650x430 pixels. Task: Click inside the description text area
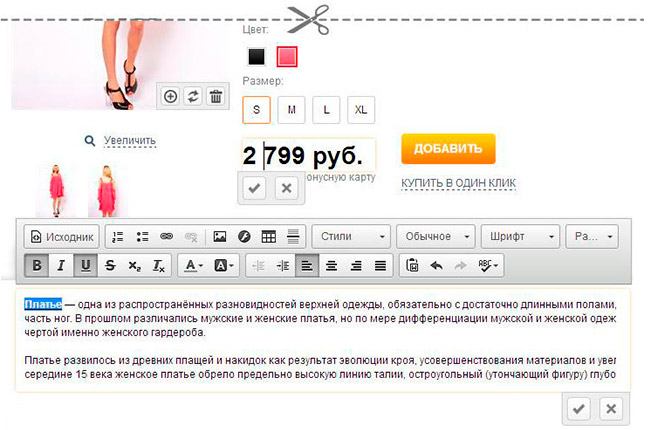pos(323,340)
